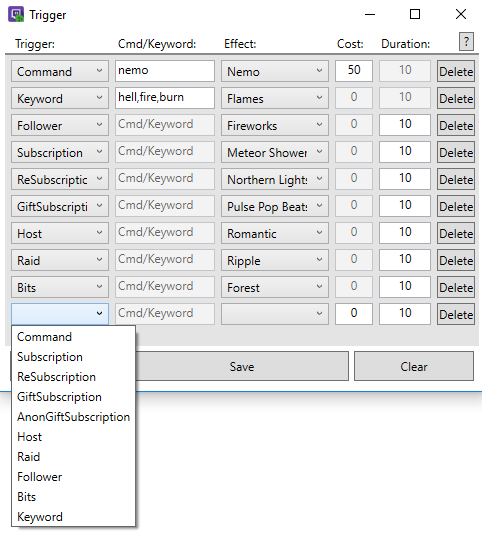Open the Nemo effect dropdown
Screen dimensions: 482x534
275,71
